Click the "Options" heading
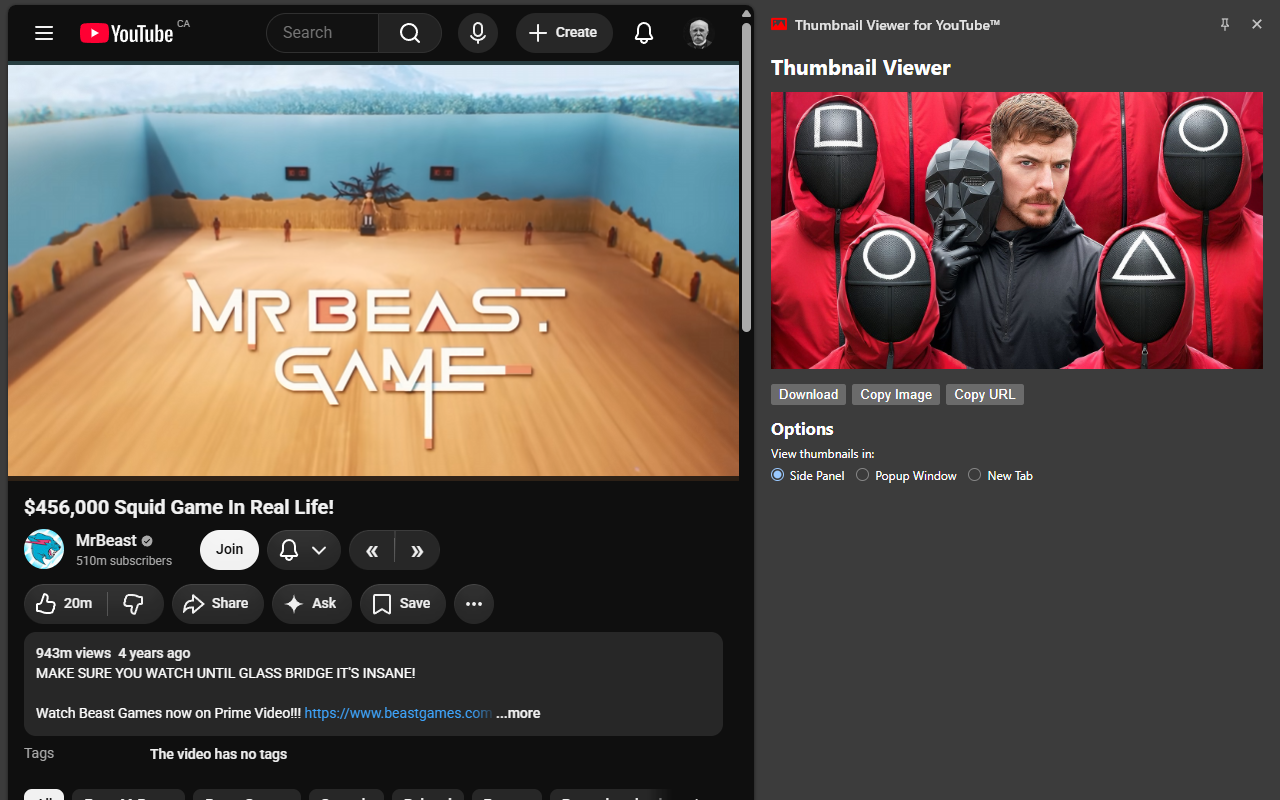The height and width of the screenshot is (800, 1280). click(802, 429)
